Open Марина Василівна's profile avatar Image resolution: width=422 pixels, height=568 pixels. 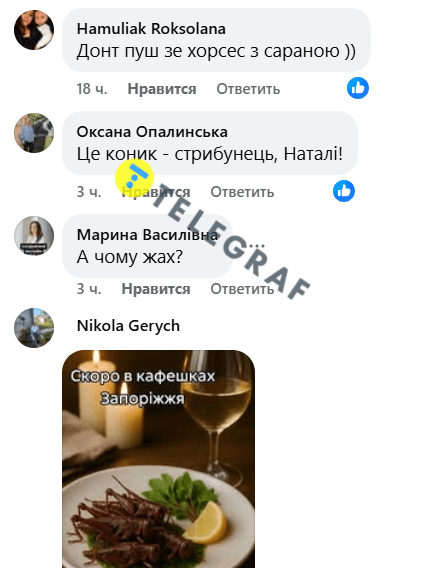click(34, 236)
